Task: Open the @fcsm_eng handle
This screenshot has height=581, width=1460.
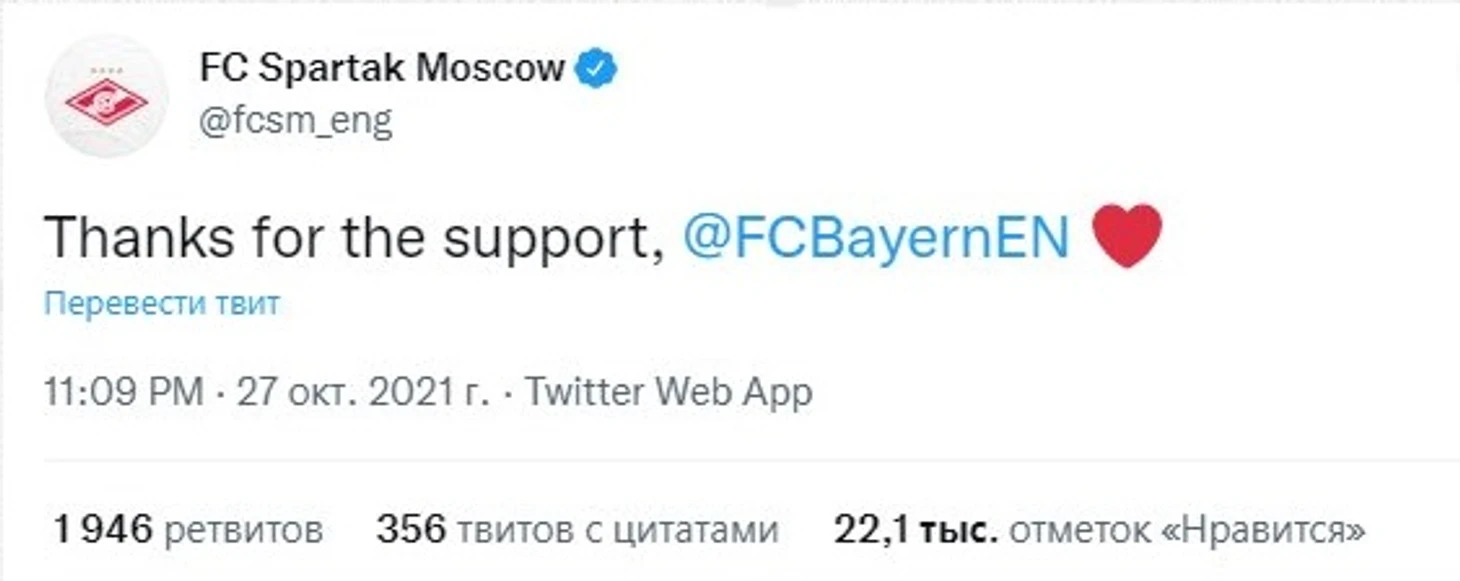Action: (x=296, y=122)
